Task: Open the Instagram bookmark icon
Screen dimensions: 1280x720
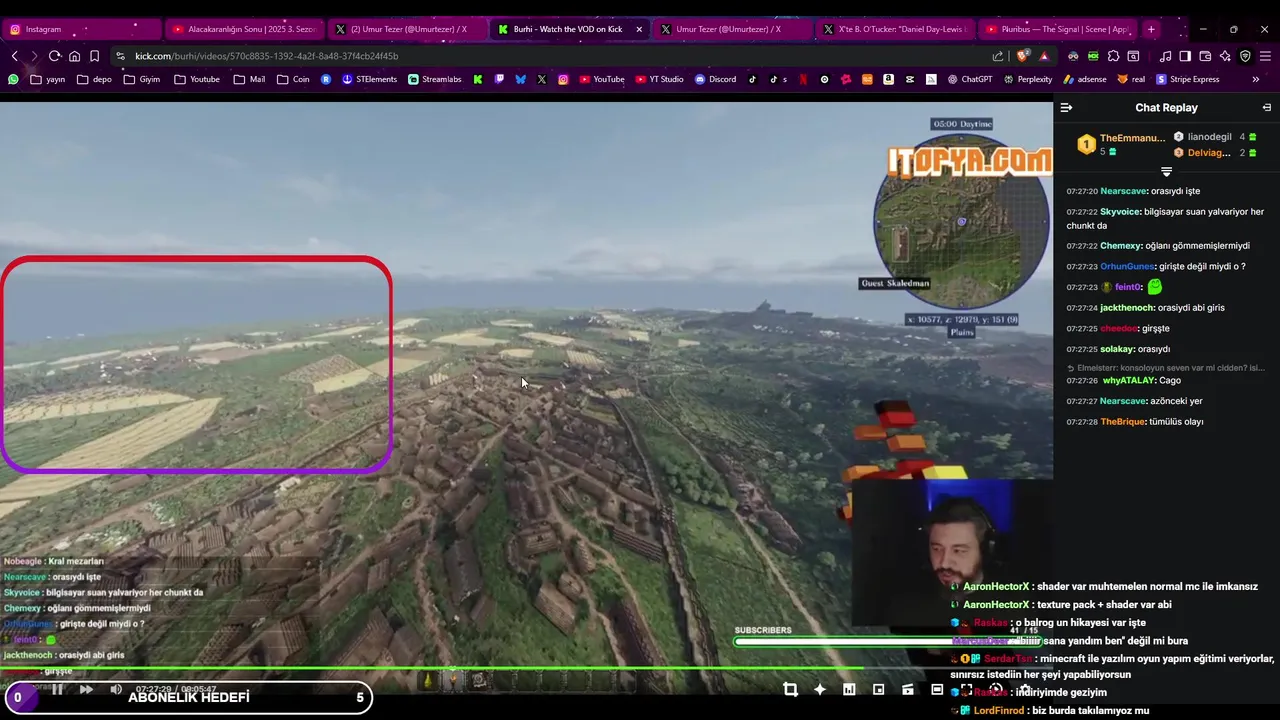Action: 563,79
